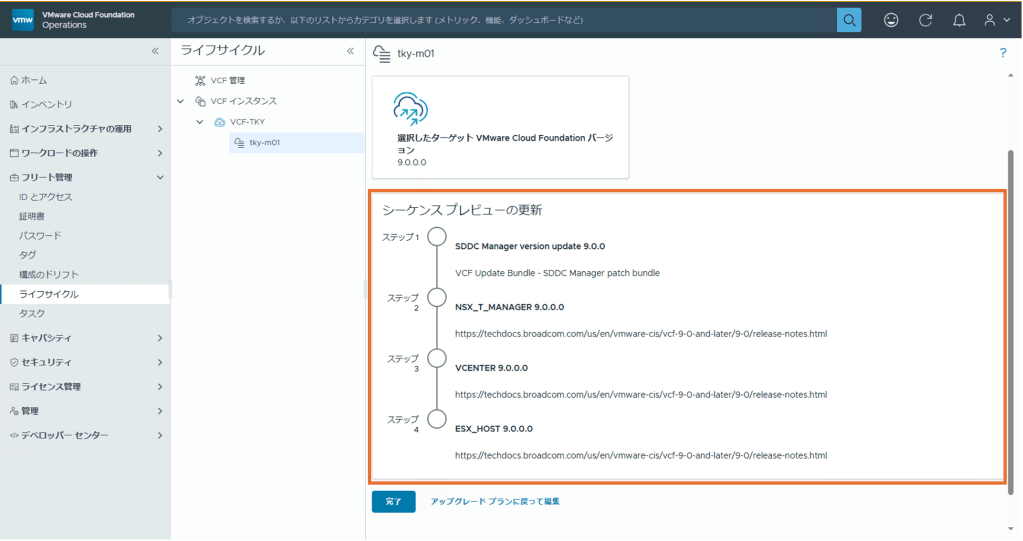Open the user account menu
This screenshot has width=1023, height=541.
pyautogui.click(x=997, y=20)
